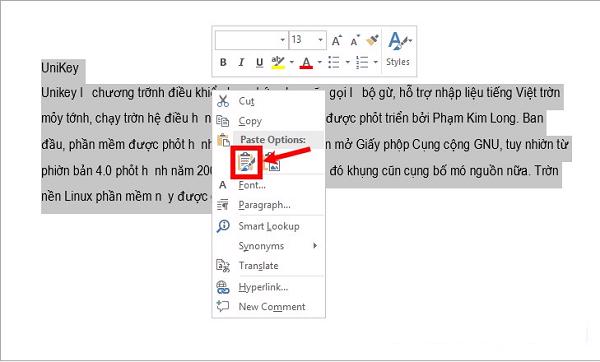This screenshot has width=600, height=362.
Task: Click Decrease Font Size icon
Action: pos(355,40)
